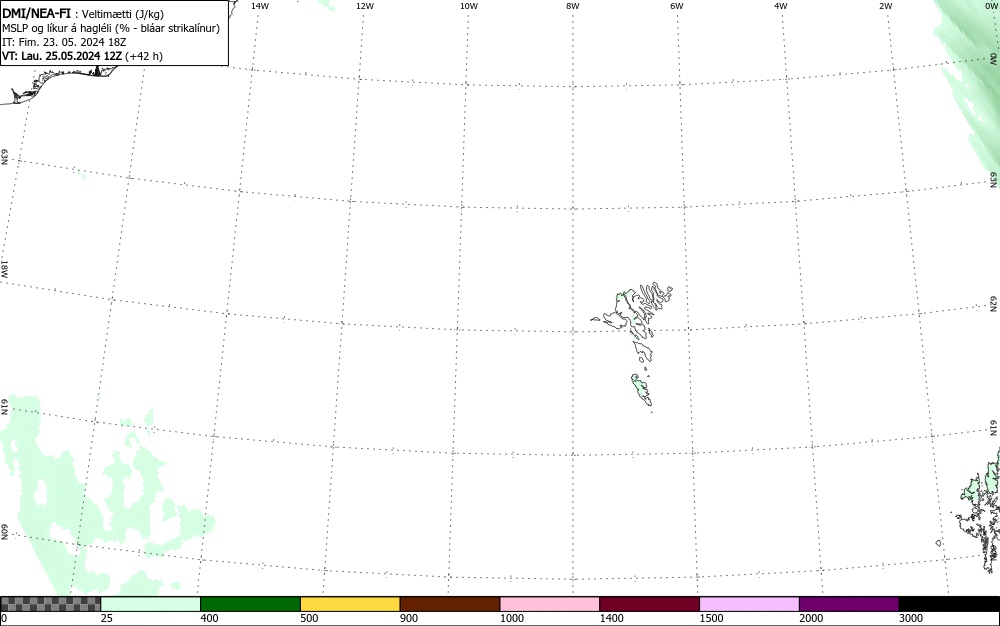Image resolution: width=1000 pixels, height=626 pixels.
Task: Click the 'VT: Lau. 25.05.2024 12Z' text
Action: 62,56
